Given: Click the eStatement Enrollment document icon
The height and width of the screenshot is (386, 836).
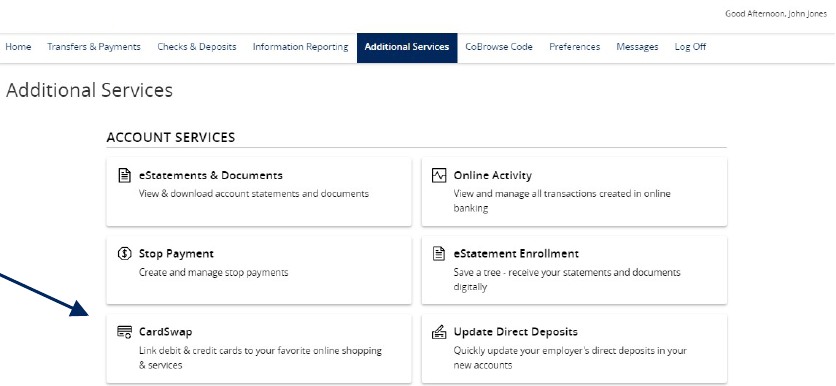Looking at the screenshot, I should (x=439, y=254).
